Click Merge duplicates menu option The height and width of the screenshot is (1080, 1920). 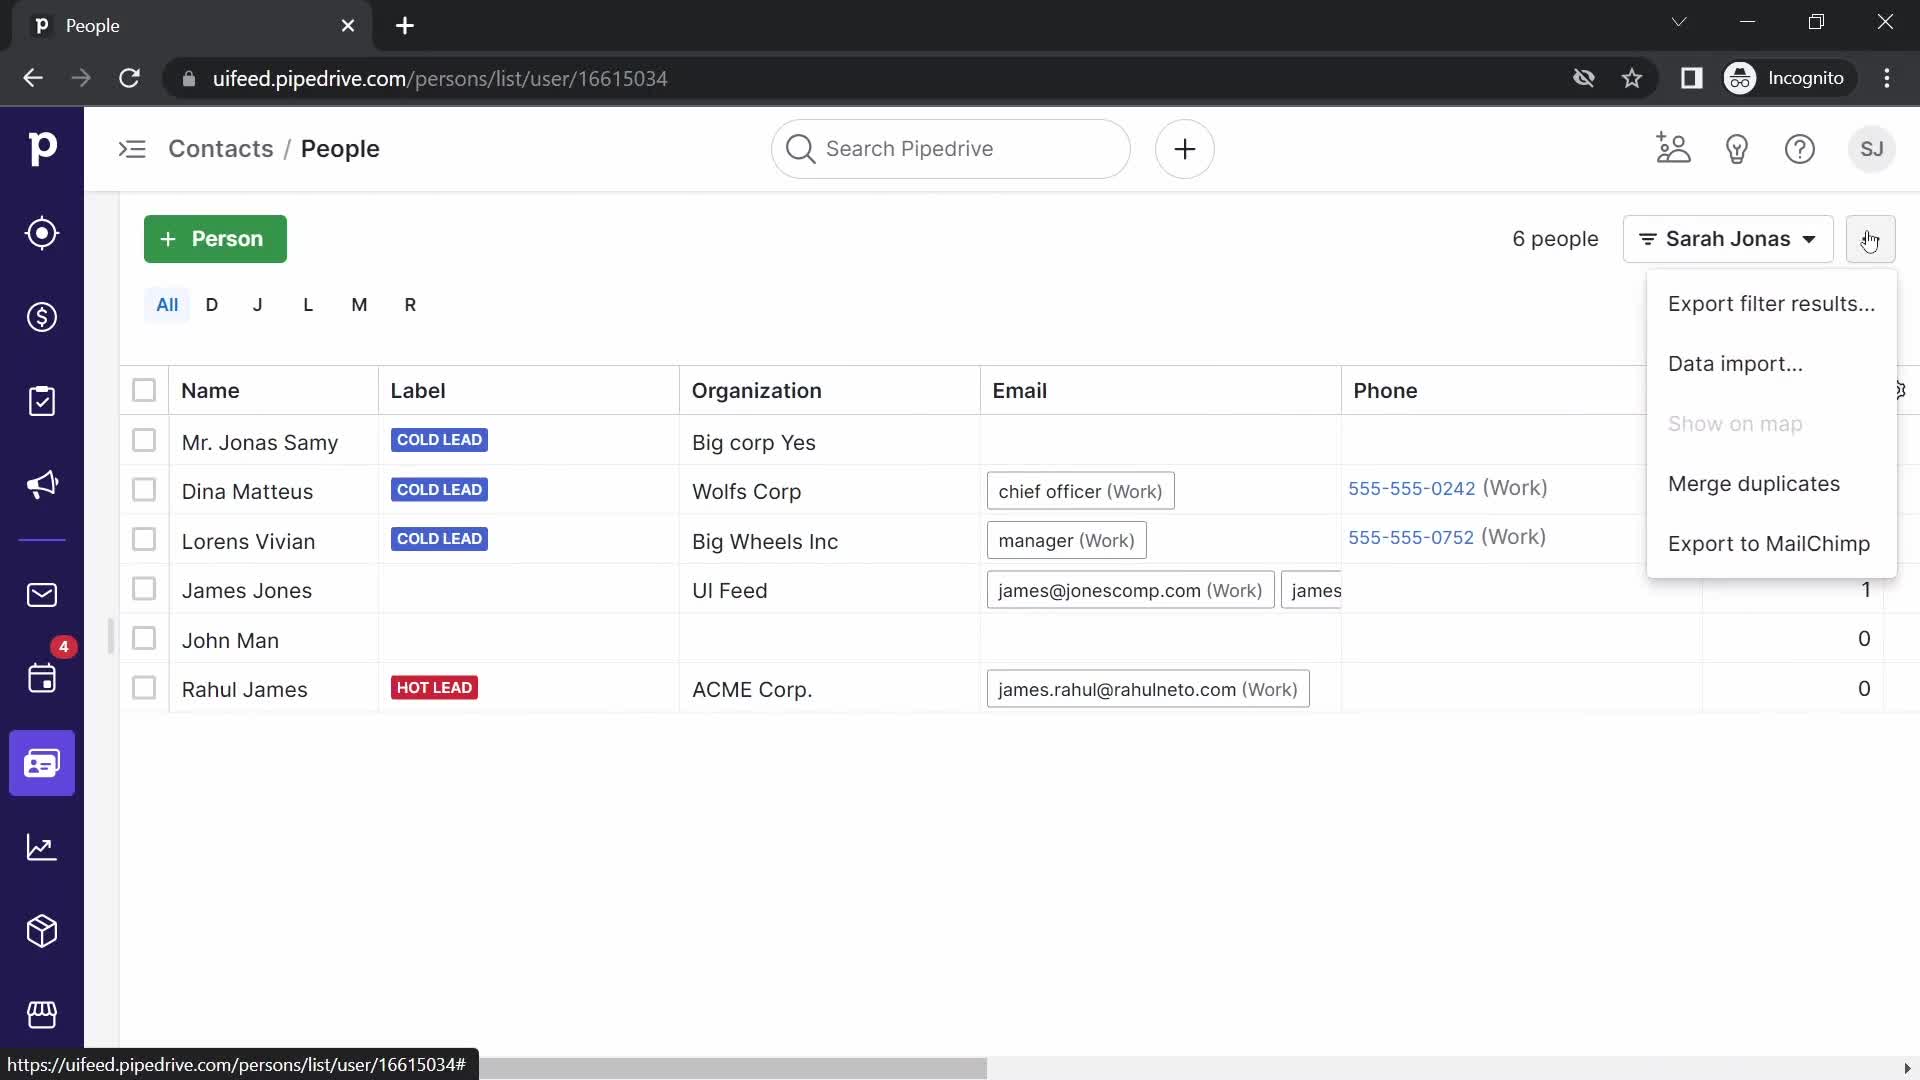[1755, 484]
